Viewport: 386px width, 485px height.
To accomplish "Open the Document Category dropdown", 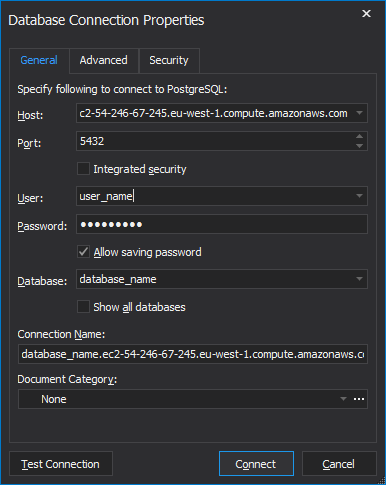I will pos(343,399).
